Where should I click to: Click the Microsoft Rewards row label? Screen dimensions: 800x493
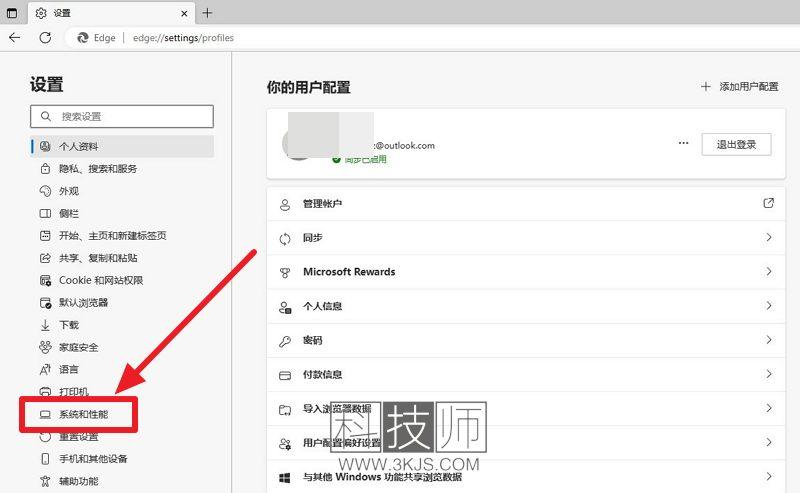pyautogui.click(x=349, y=272)
